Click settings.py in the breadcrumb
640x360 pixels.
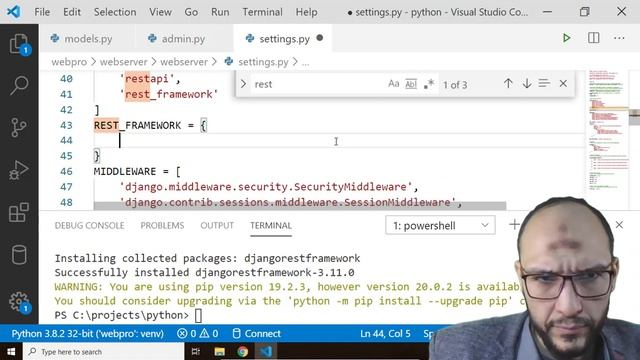[263, 62]
